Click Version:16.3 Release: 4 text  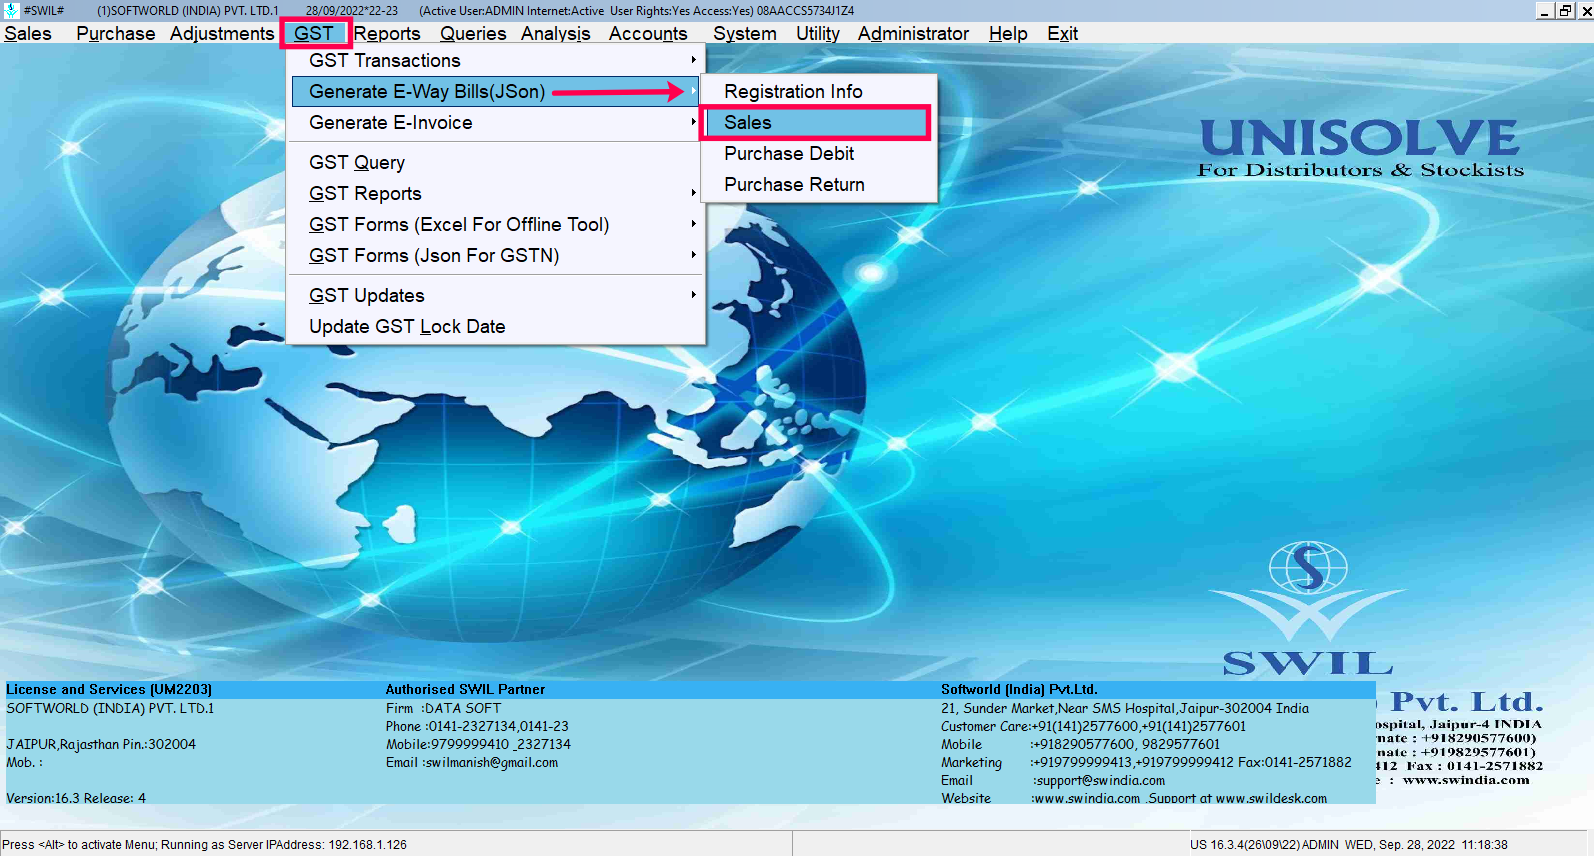(x=76, y=798)
